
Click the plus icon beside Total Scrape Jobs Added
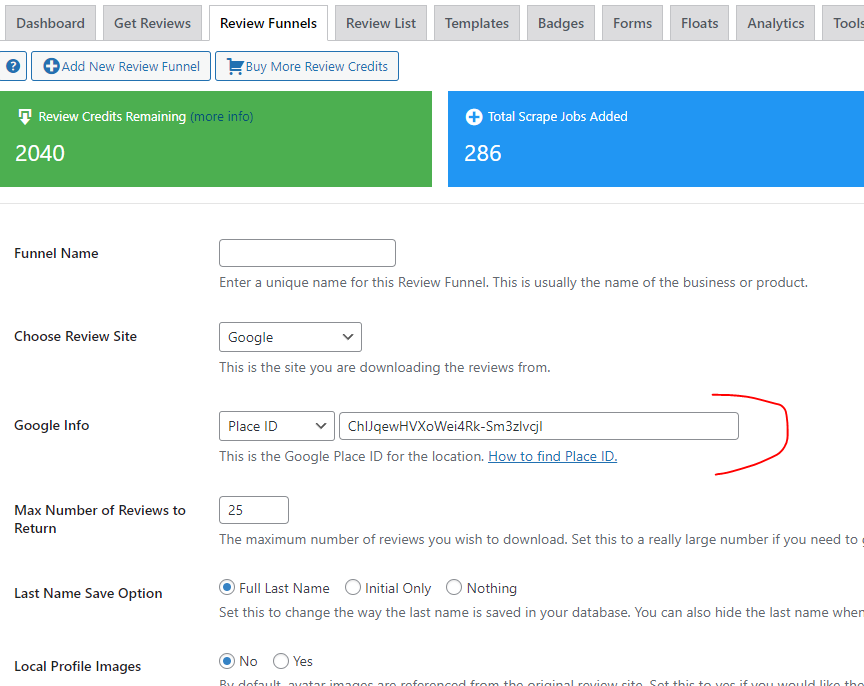pos(474,117)
